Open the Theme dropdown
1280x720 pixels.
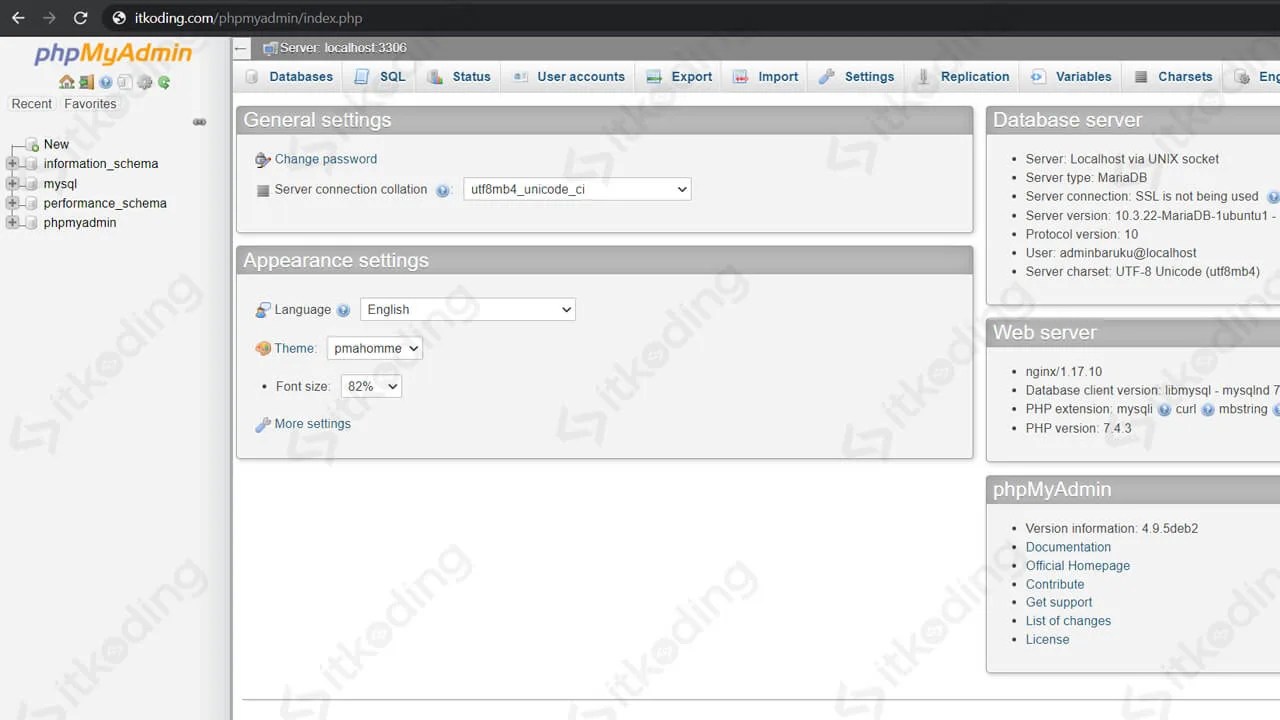tap(374, 348)
